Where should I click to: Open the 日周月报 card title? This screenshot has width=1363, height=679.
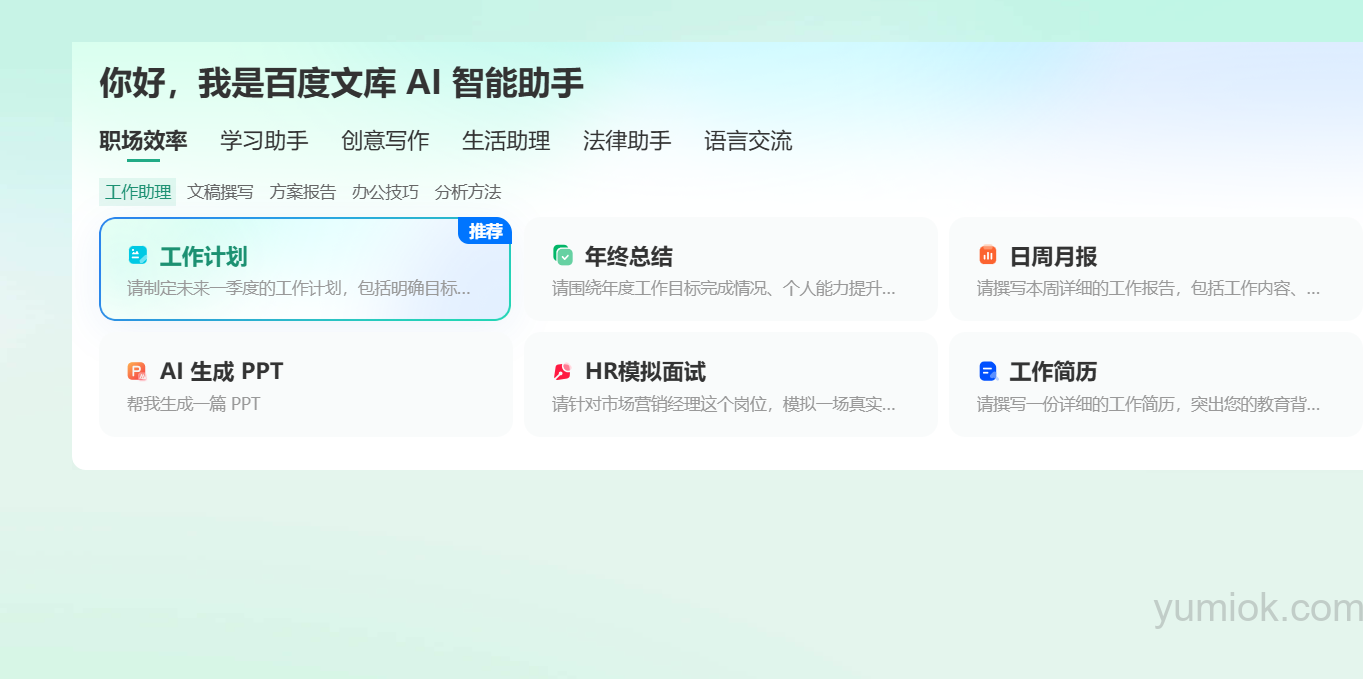(1054, 257)
